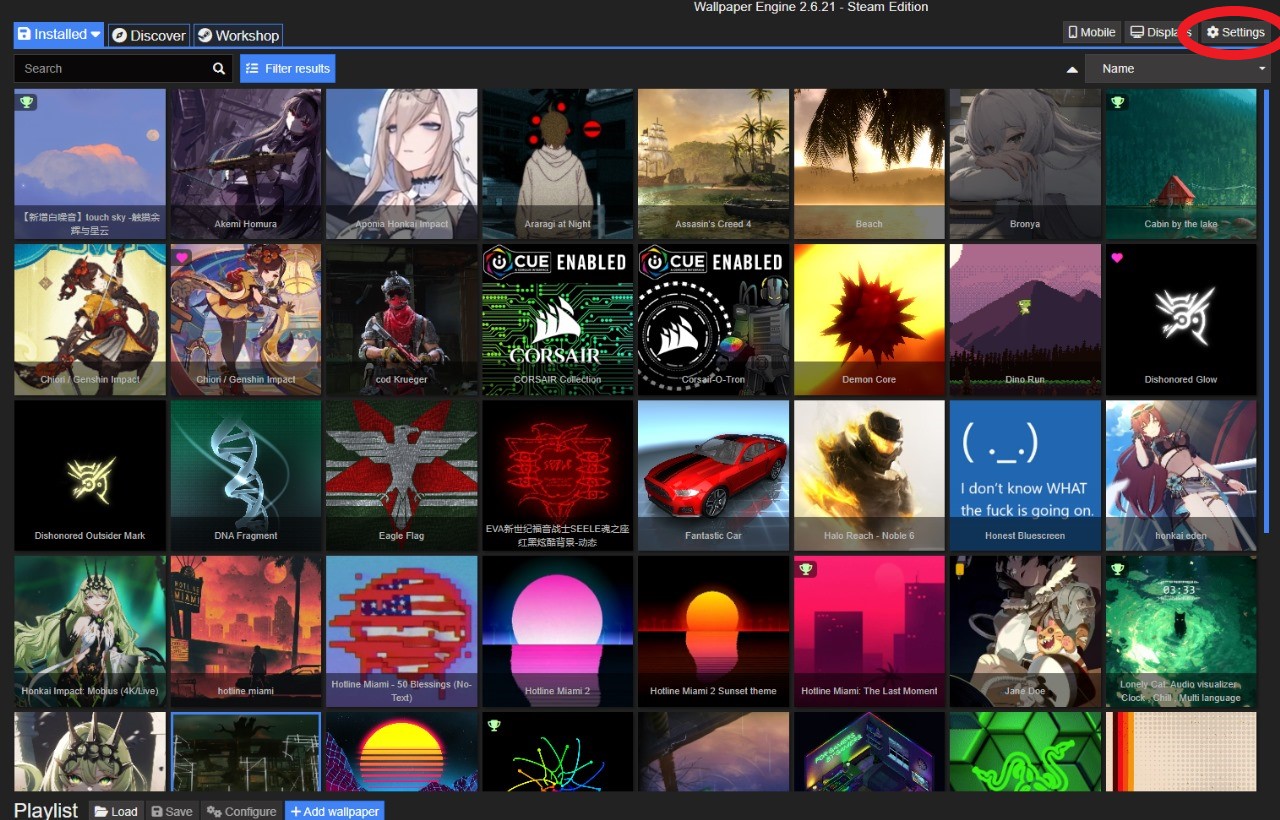This screenshot has height=820, width=1280.
Task: Select Dishonored Outsider Mark wallpaper
Action: click(x=90, y=476)
